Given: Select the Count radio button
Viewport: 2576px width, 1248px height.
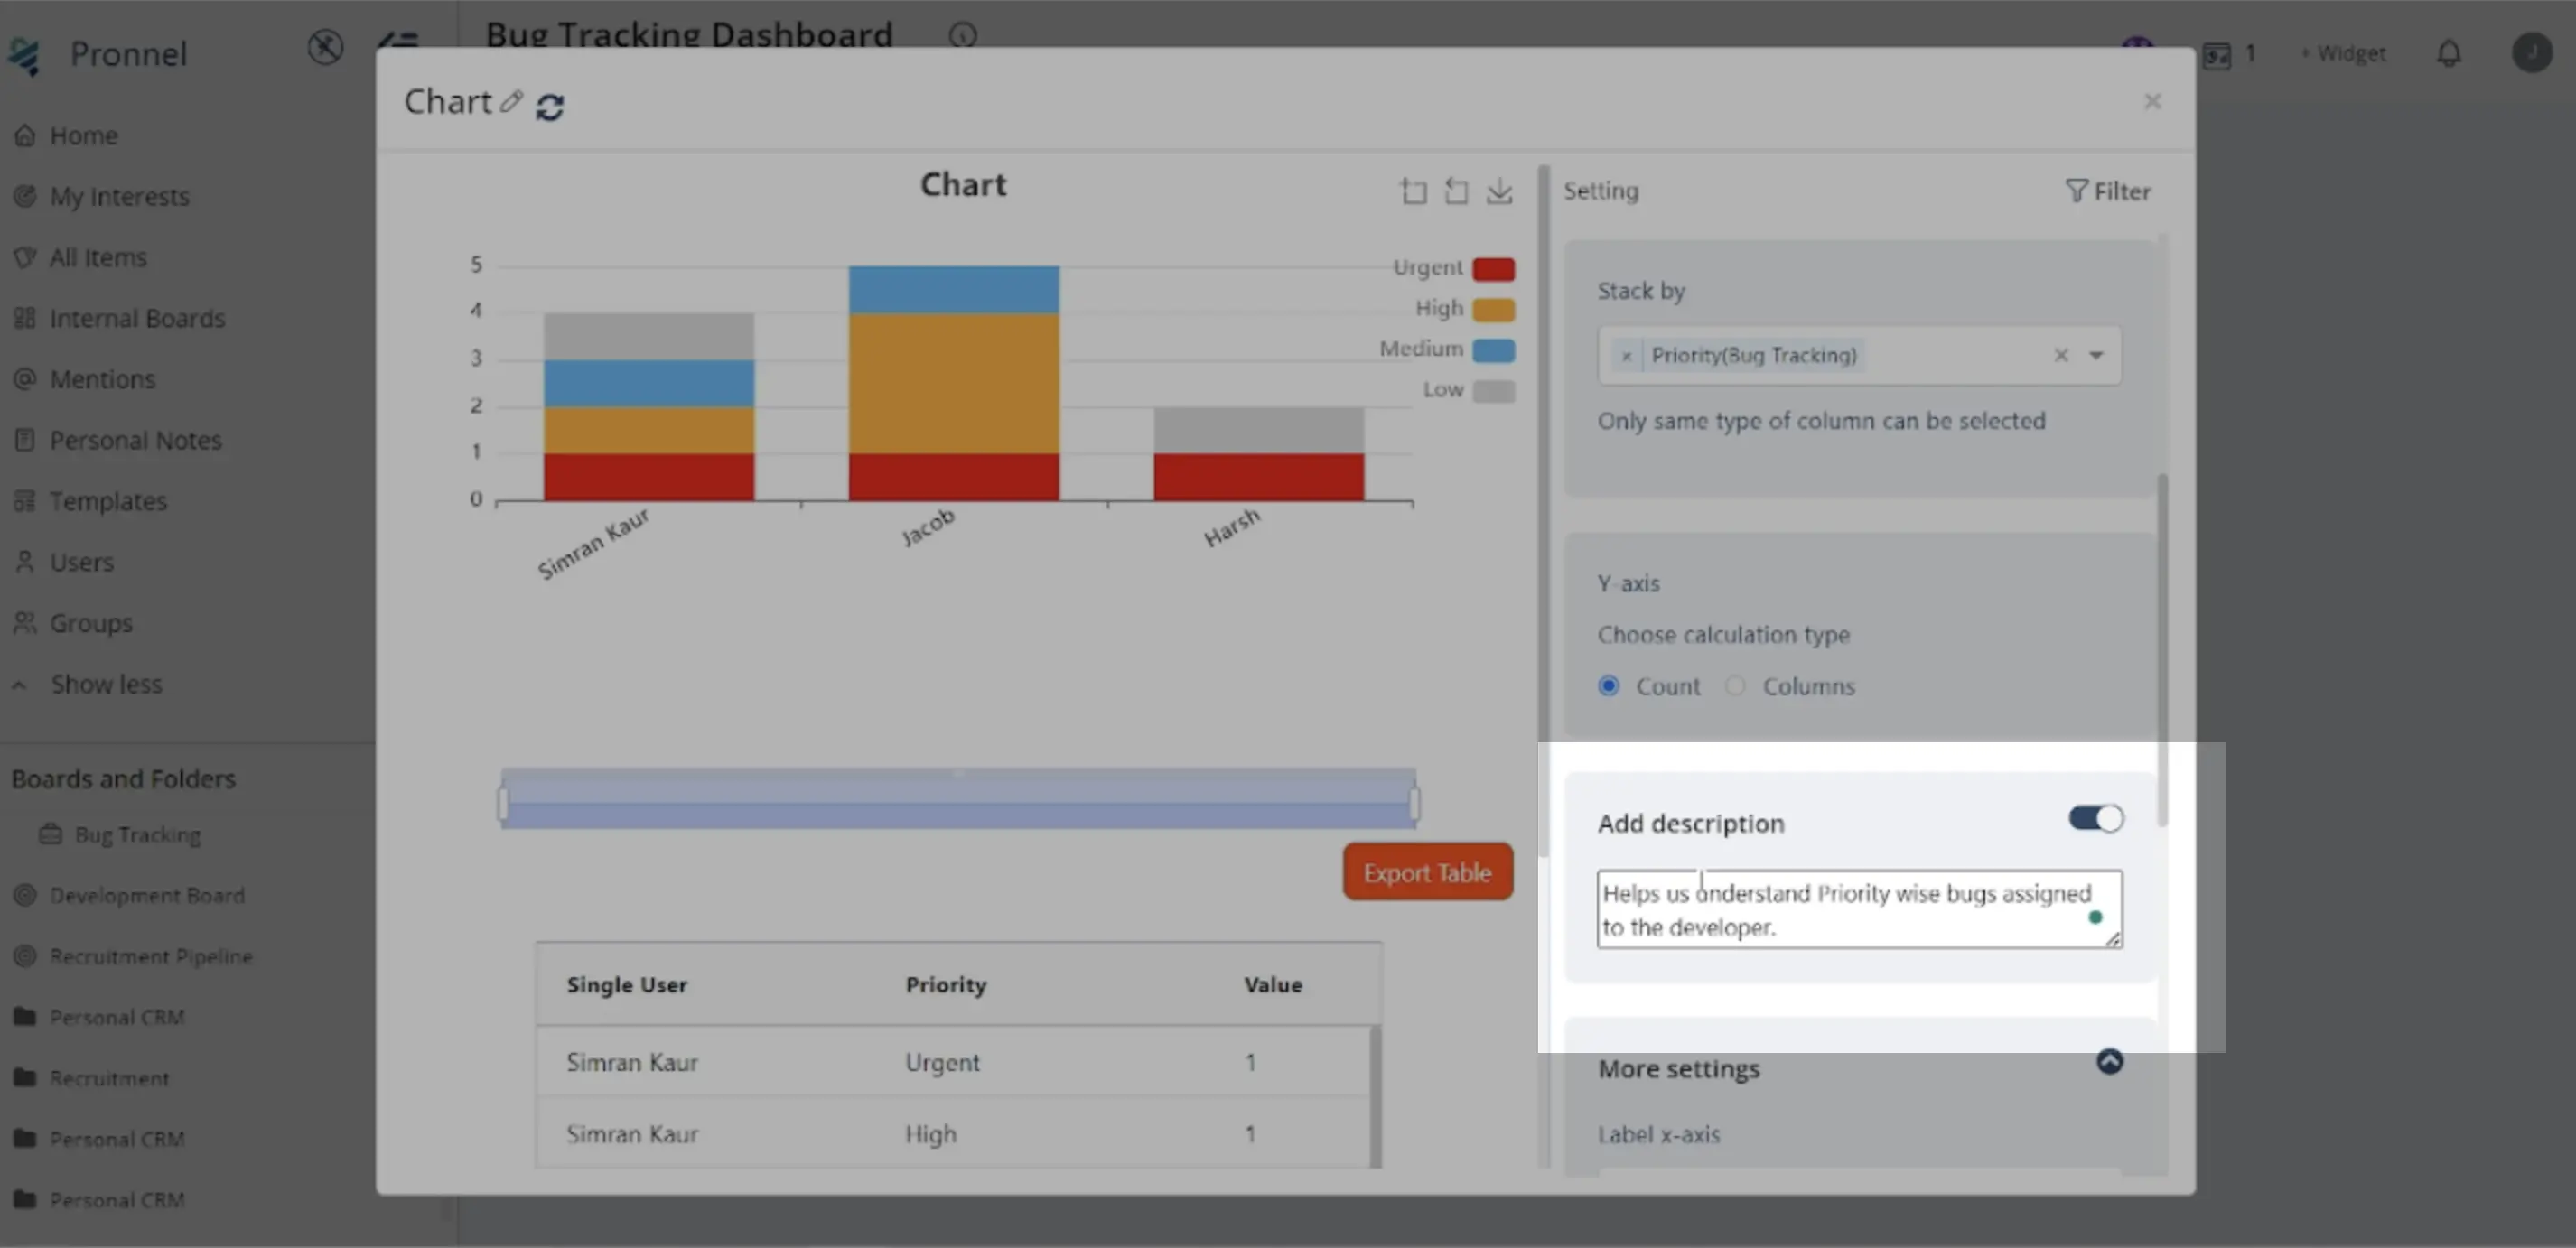Looking at the screenshot, I should pos(1608,686).
